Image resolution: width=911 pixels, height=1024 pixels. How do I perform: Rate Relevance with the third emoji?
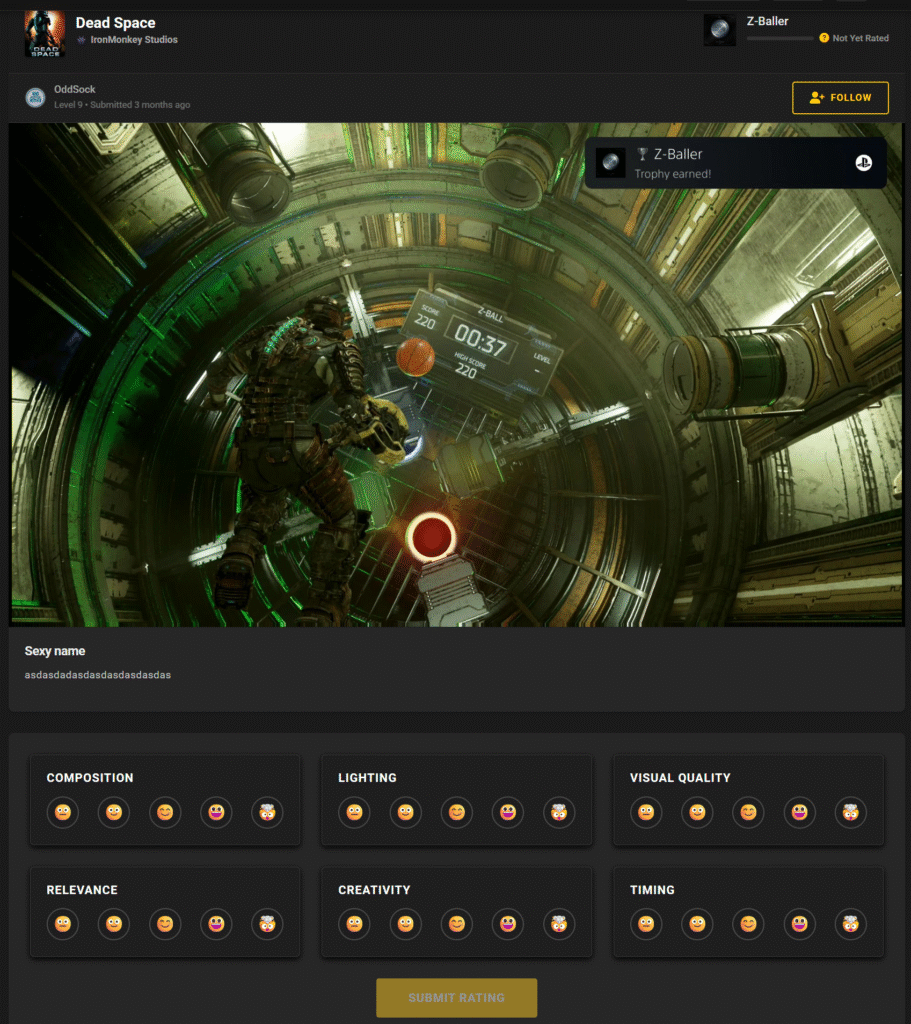point(165,924)
